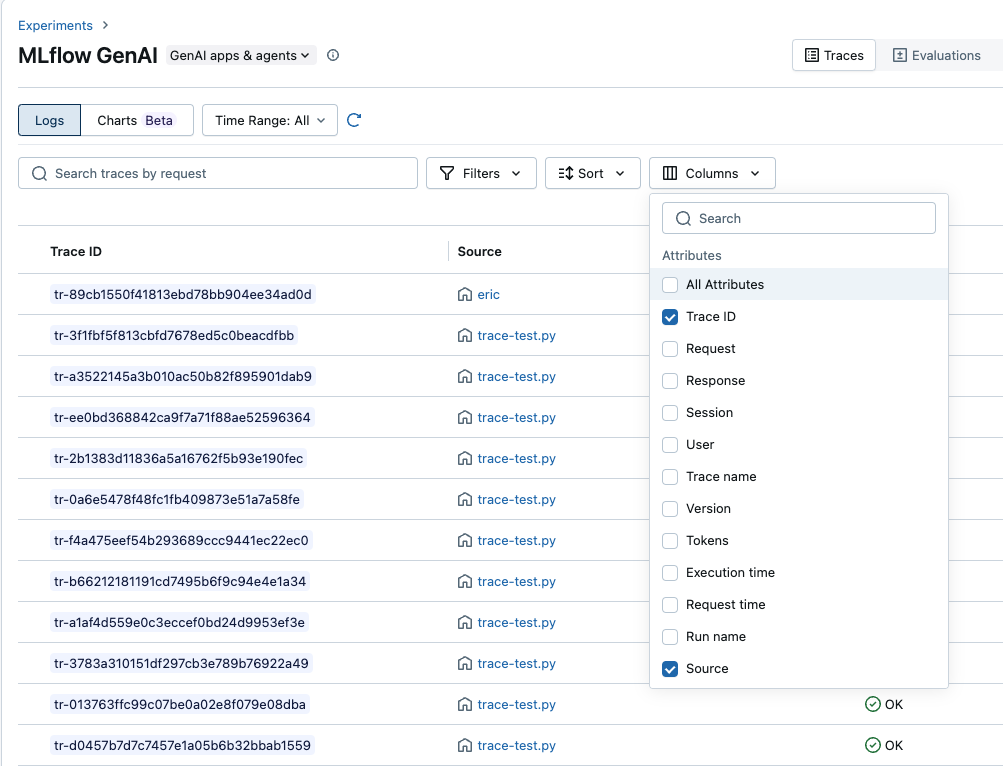Click the refresh traces icon
The width and height of the screenshot is (1003, 766).
coord(354,119)
